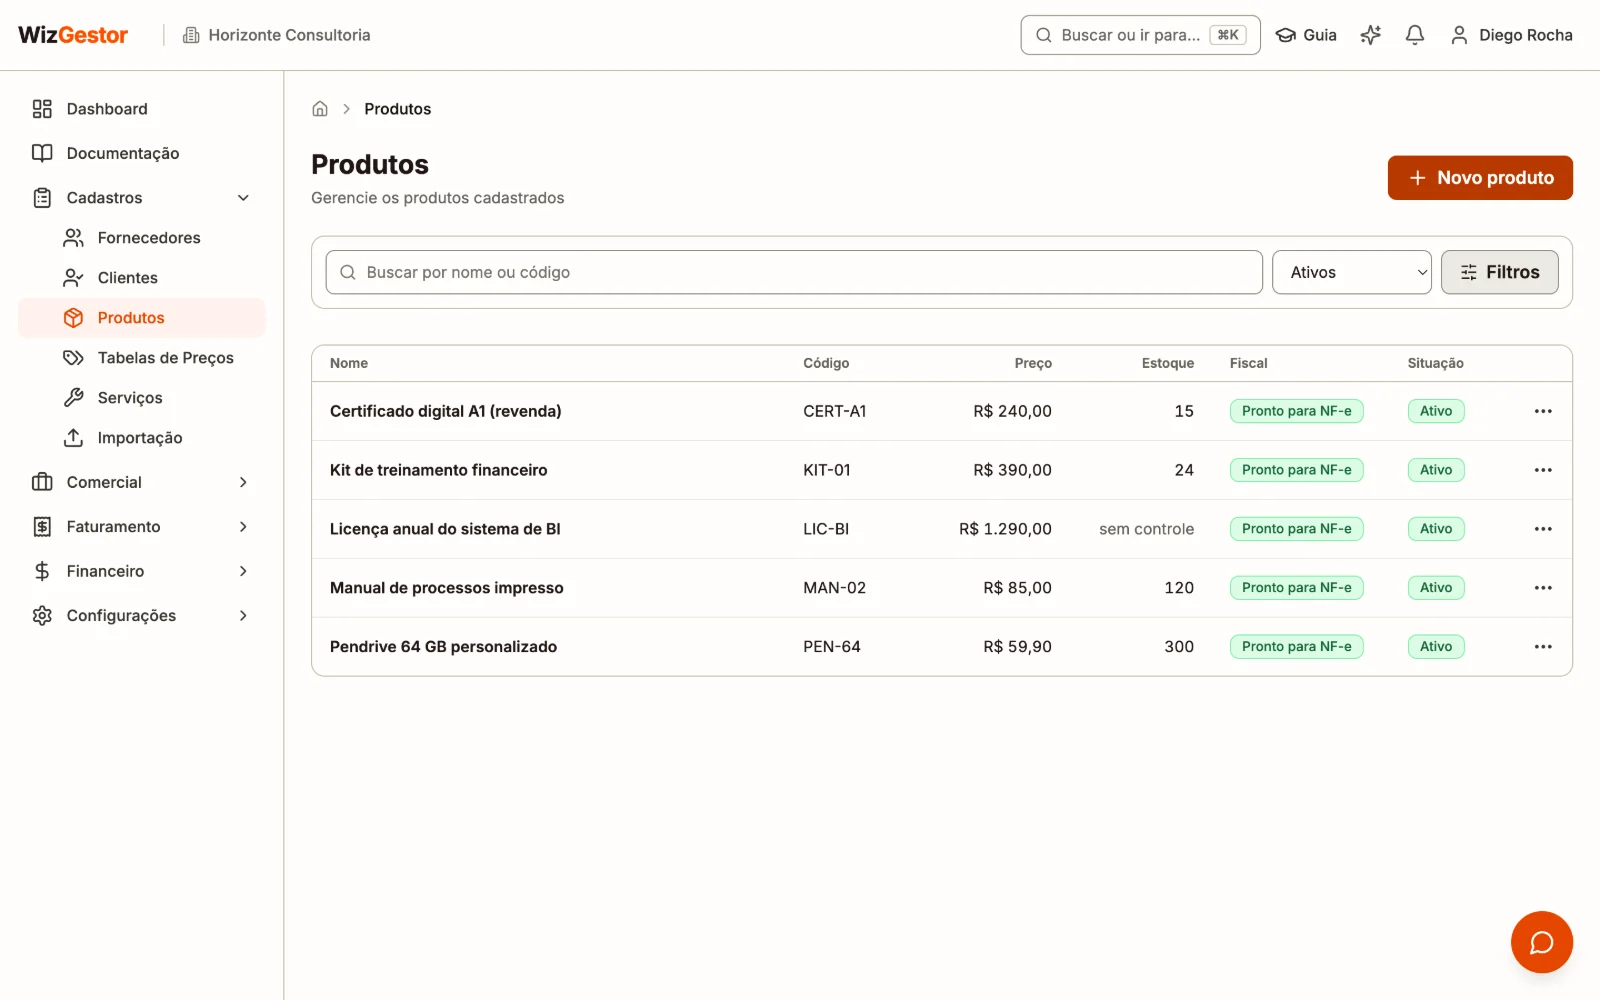Click code KIT-01 cell
This screenshot has height=1000, width=1600.
click(827, 470)
